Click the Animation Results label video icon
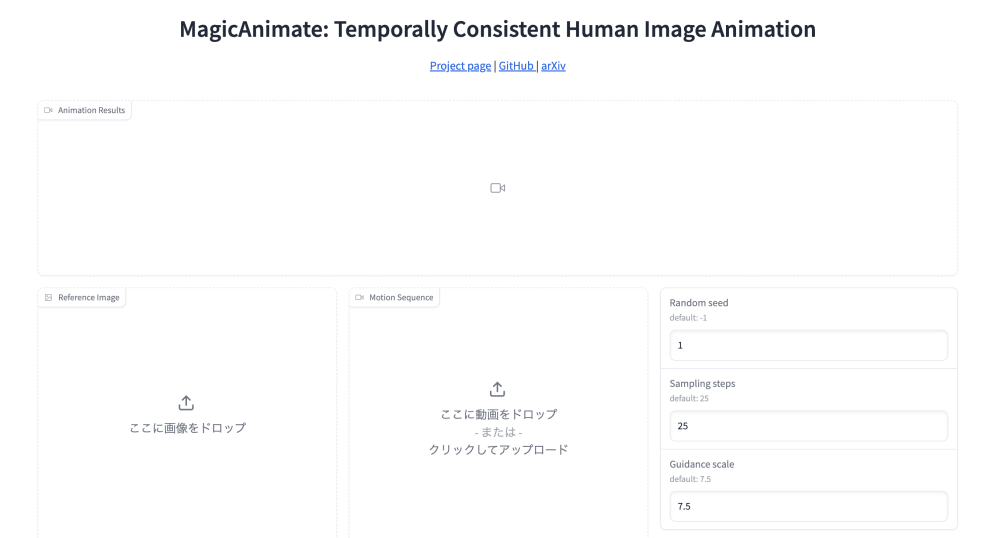The image size is (1000, 538). click(x=48, y=110)
